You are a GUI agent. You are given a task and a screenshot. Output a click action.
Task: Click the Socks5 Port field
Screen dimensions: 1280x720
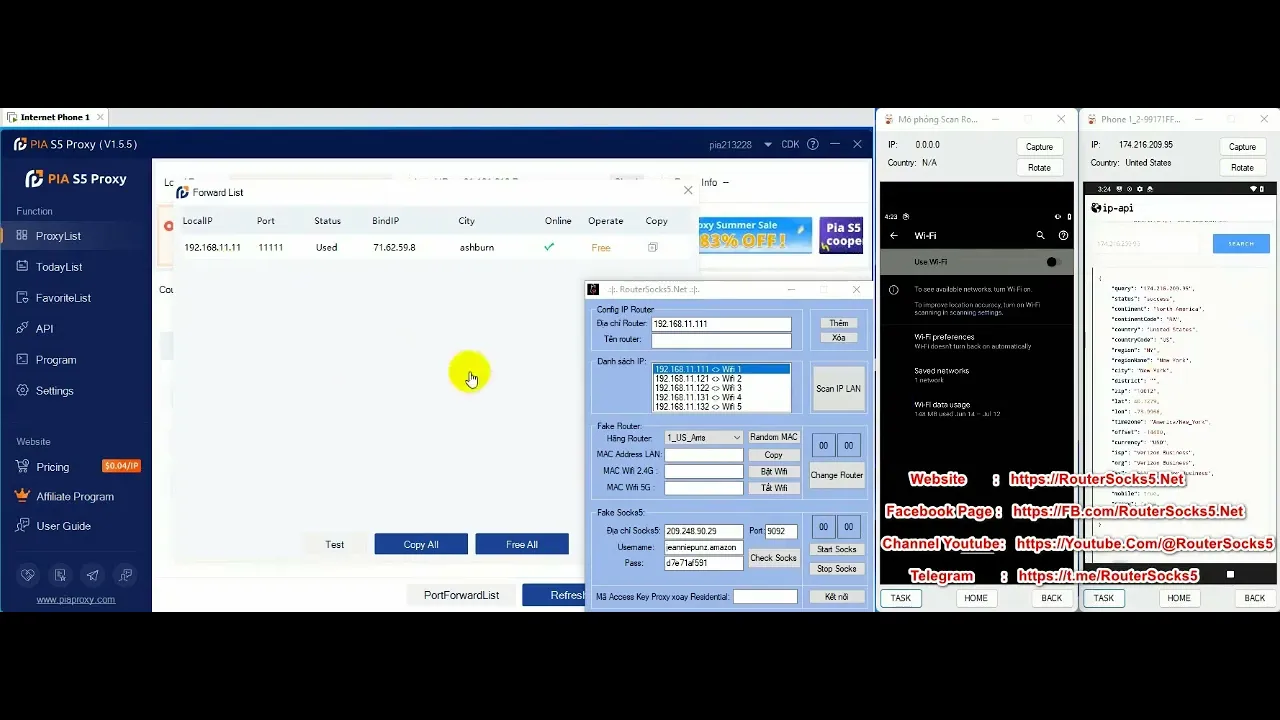(x=781, y=532)
